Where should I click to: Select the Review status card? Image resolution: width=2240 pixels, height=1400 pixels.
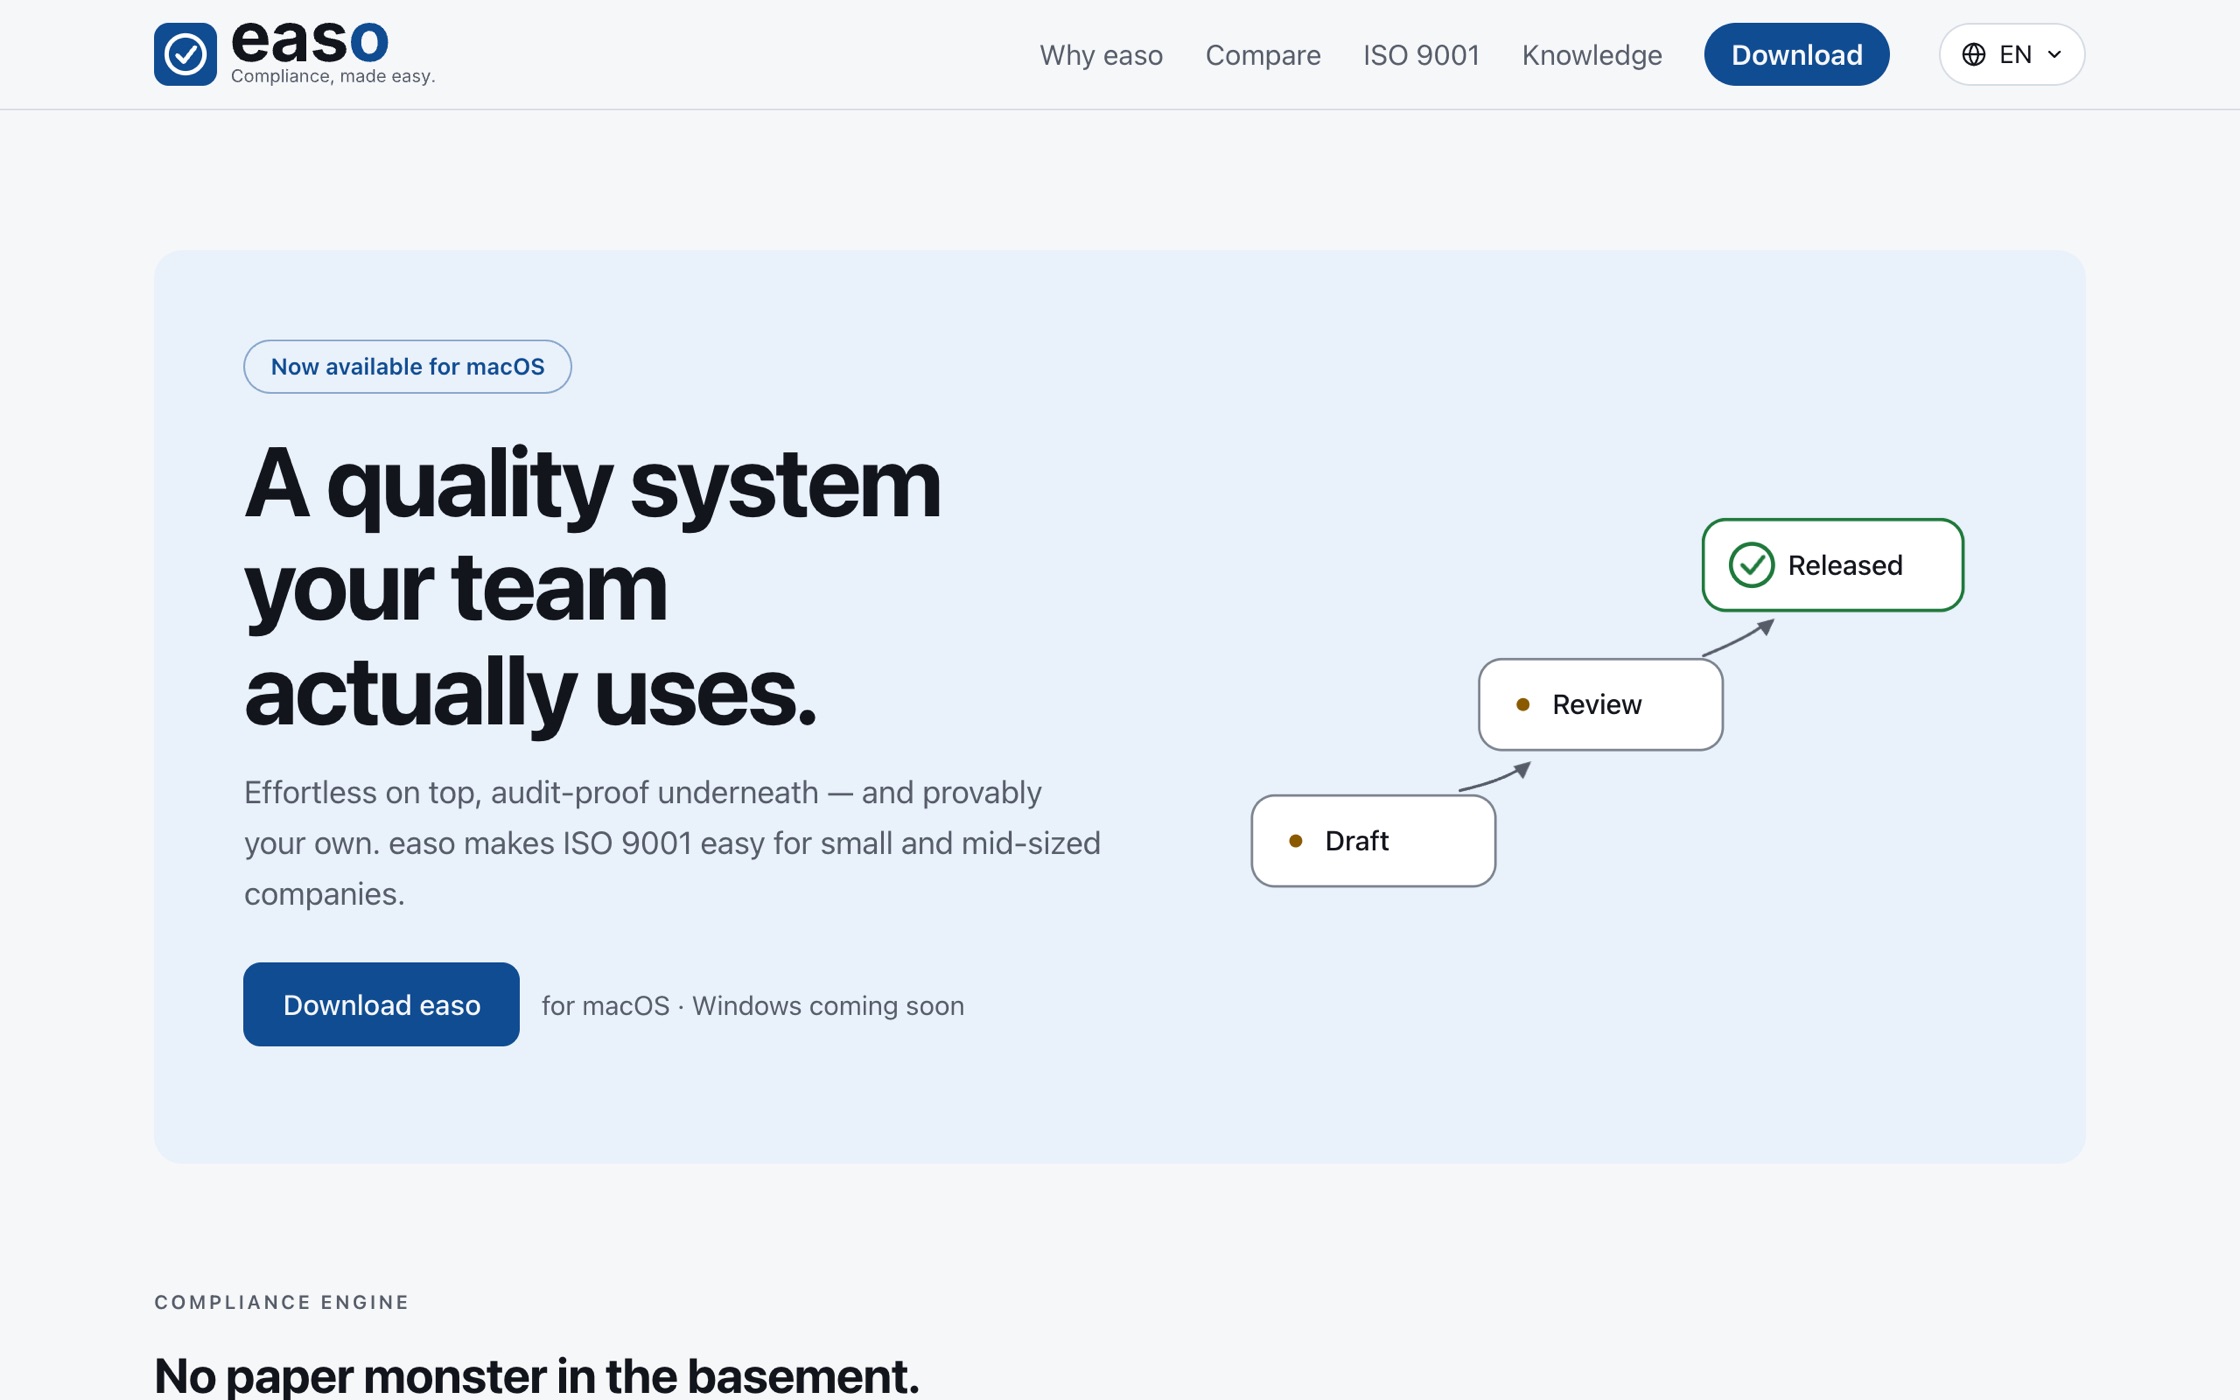pos(1600,704)
